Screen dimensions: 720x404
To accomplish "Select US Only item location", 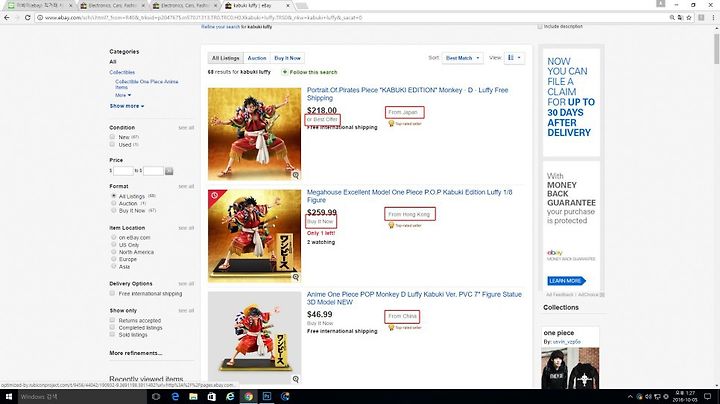I will tap(113, 245).
